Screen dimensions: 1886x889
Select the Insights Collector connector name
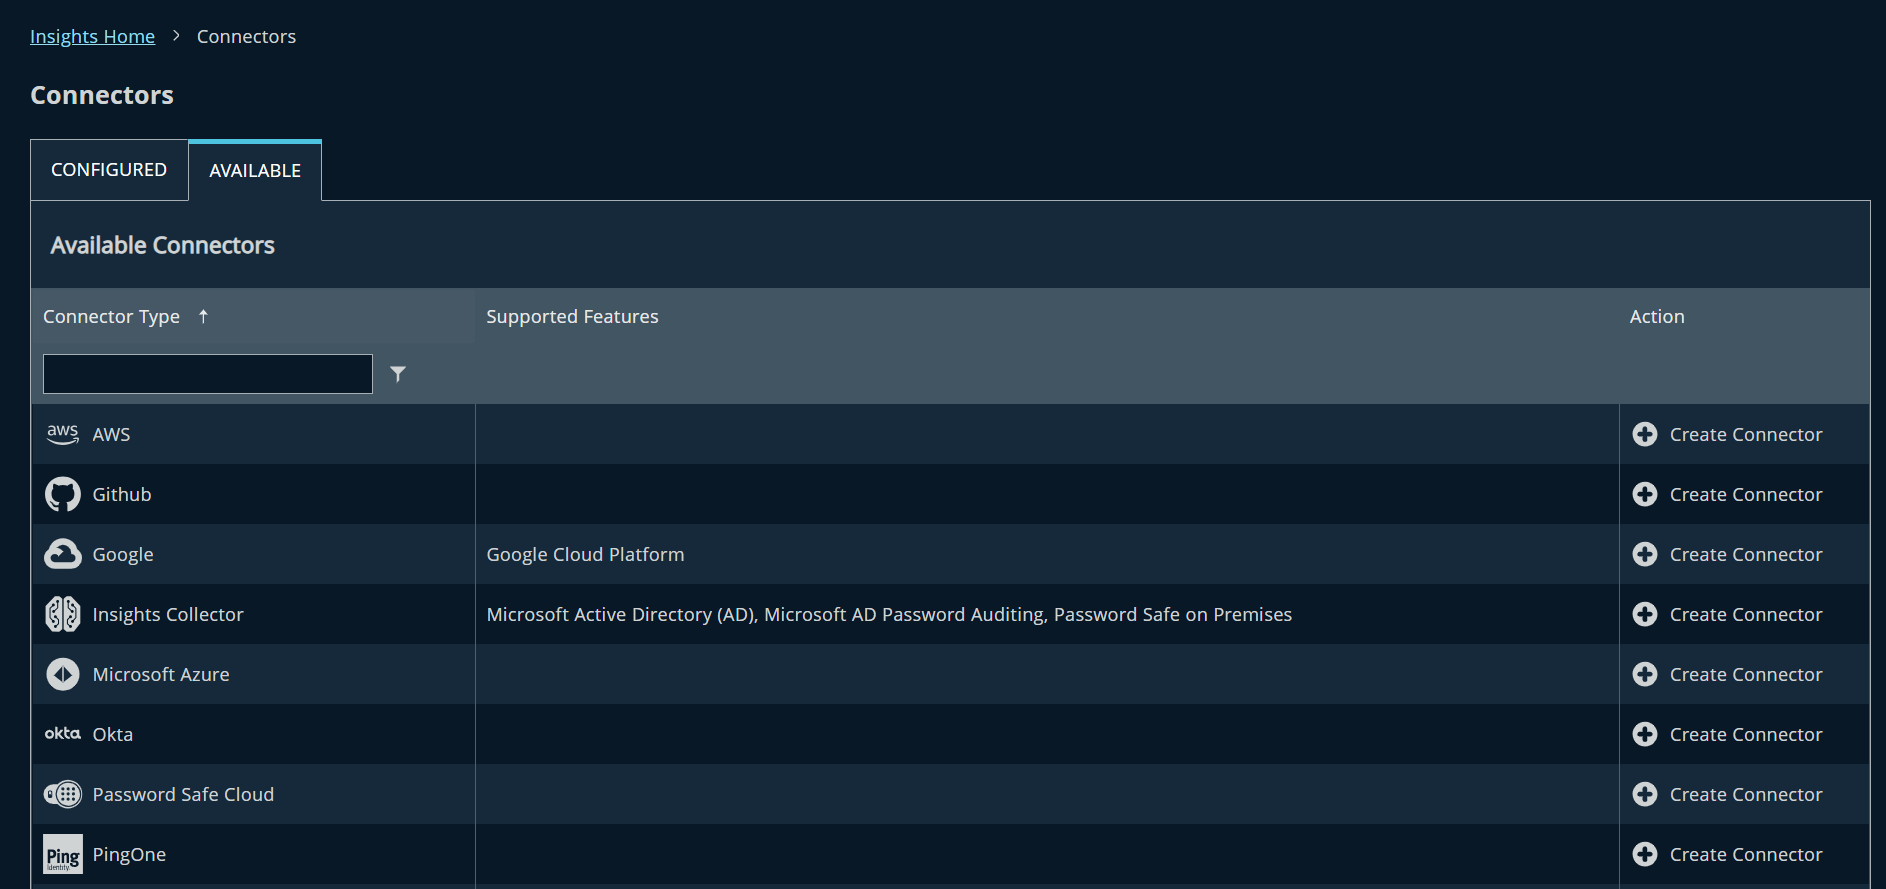pyautogui.click(x=168, y=614)
